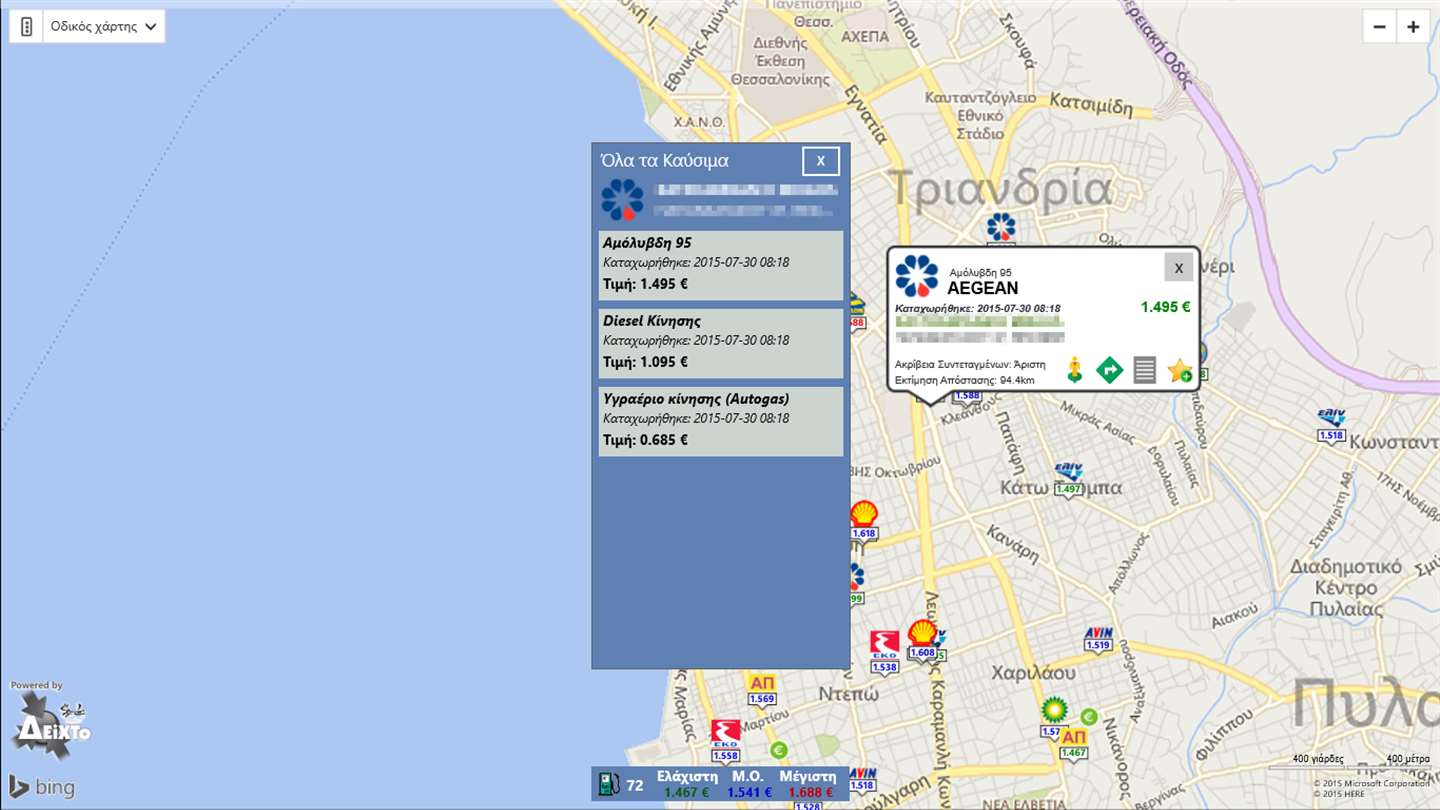
Task: Select the ΑΠ station marker priced 1.569
Action: 762,689
